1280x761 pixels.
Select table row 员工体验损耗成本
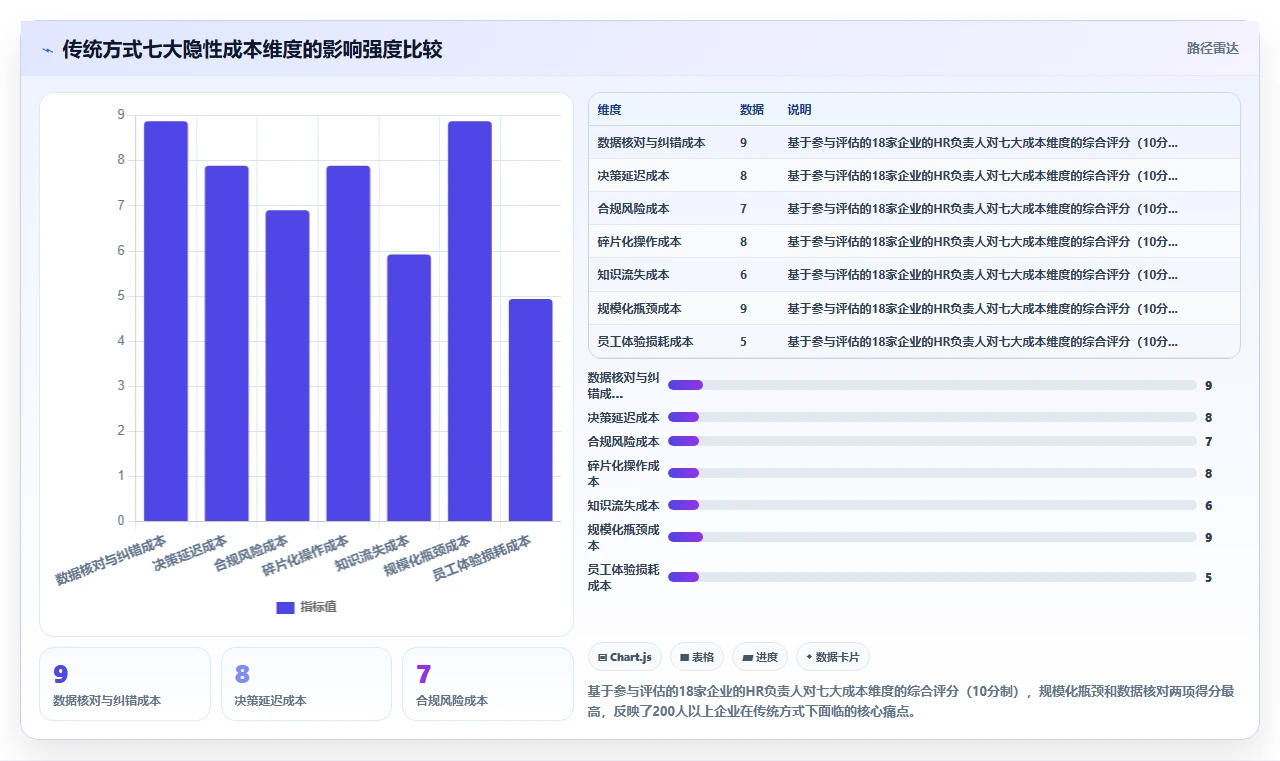point(914,341)
